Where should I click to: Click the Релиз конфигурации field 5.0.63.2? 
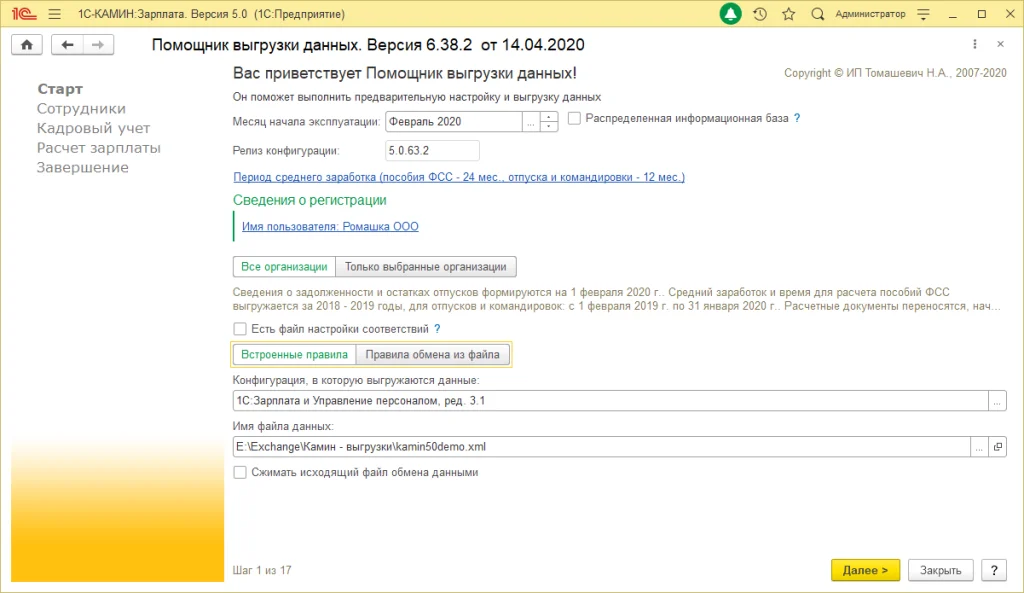coord(432,151)
